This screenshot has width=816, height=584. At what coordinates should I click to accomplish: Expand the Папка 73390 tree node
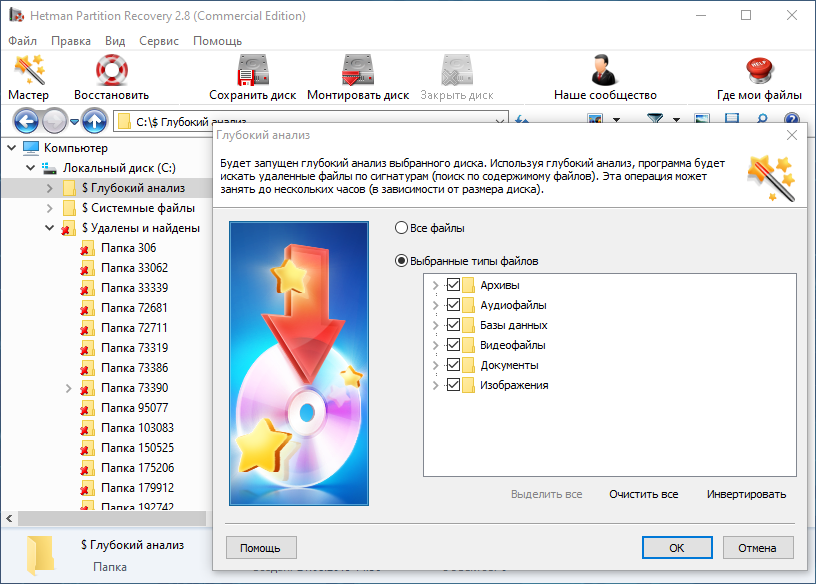click(69, 388)
